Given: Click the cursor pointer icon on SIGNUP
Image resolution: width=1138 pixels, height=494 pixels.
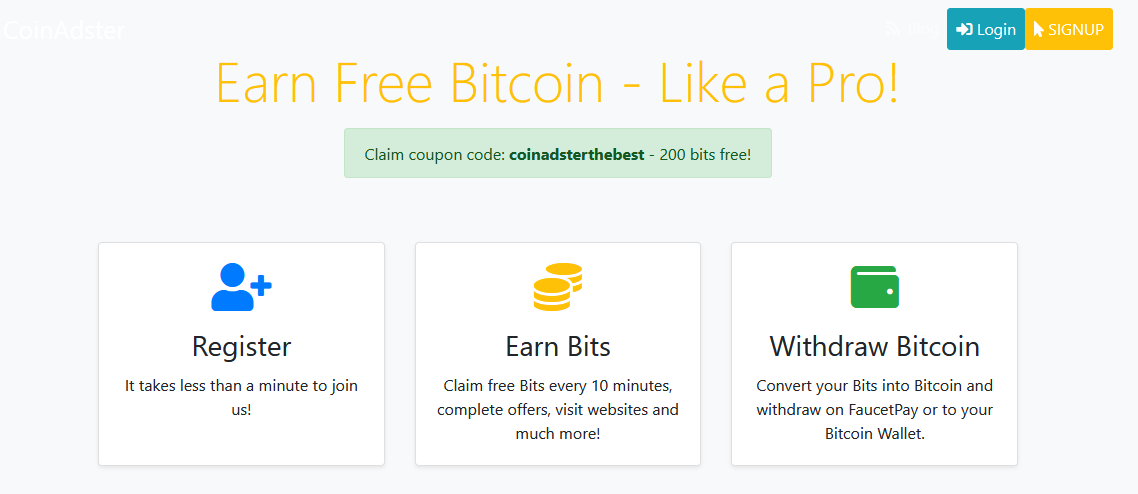Looking at the screenshot, I should pos(1039,30).
